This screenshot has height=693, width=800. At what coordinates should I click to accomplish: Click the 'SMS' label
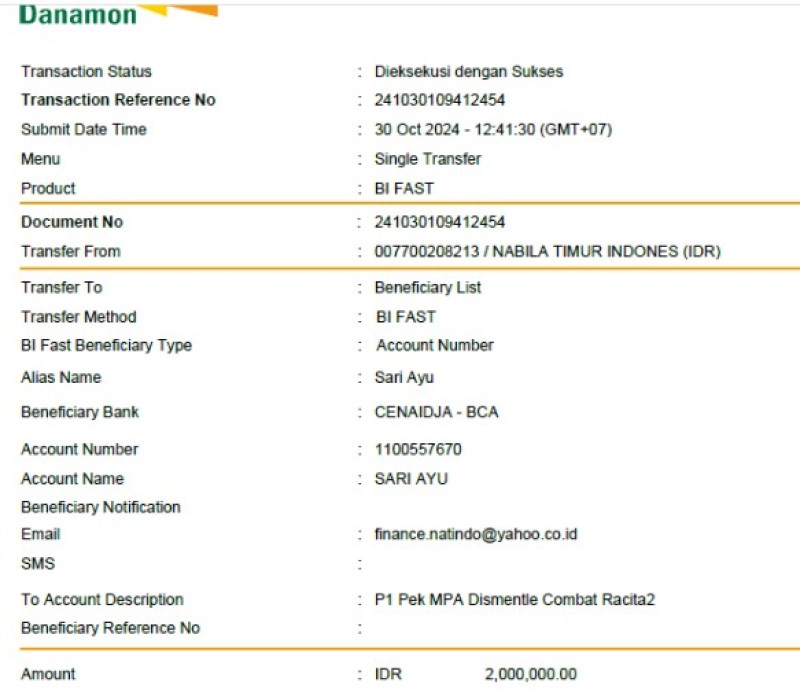pos(38,564)
